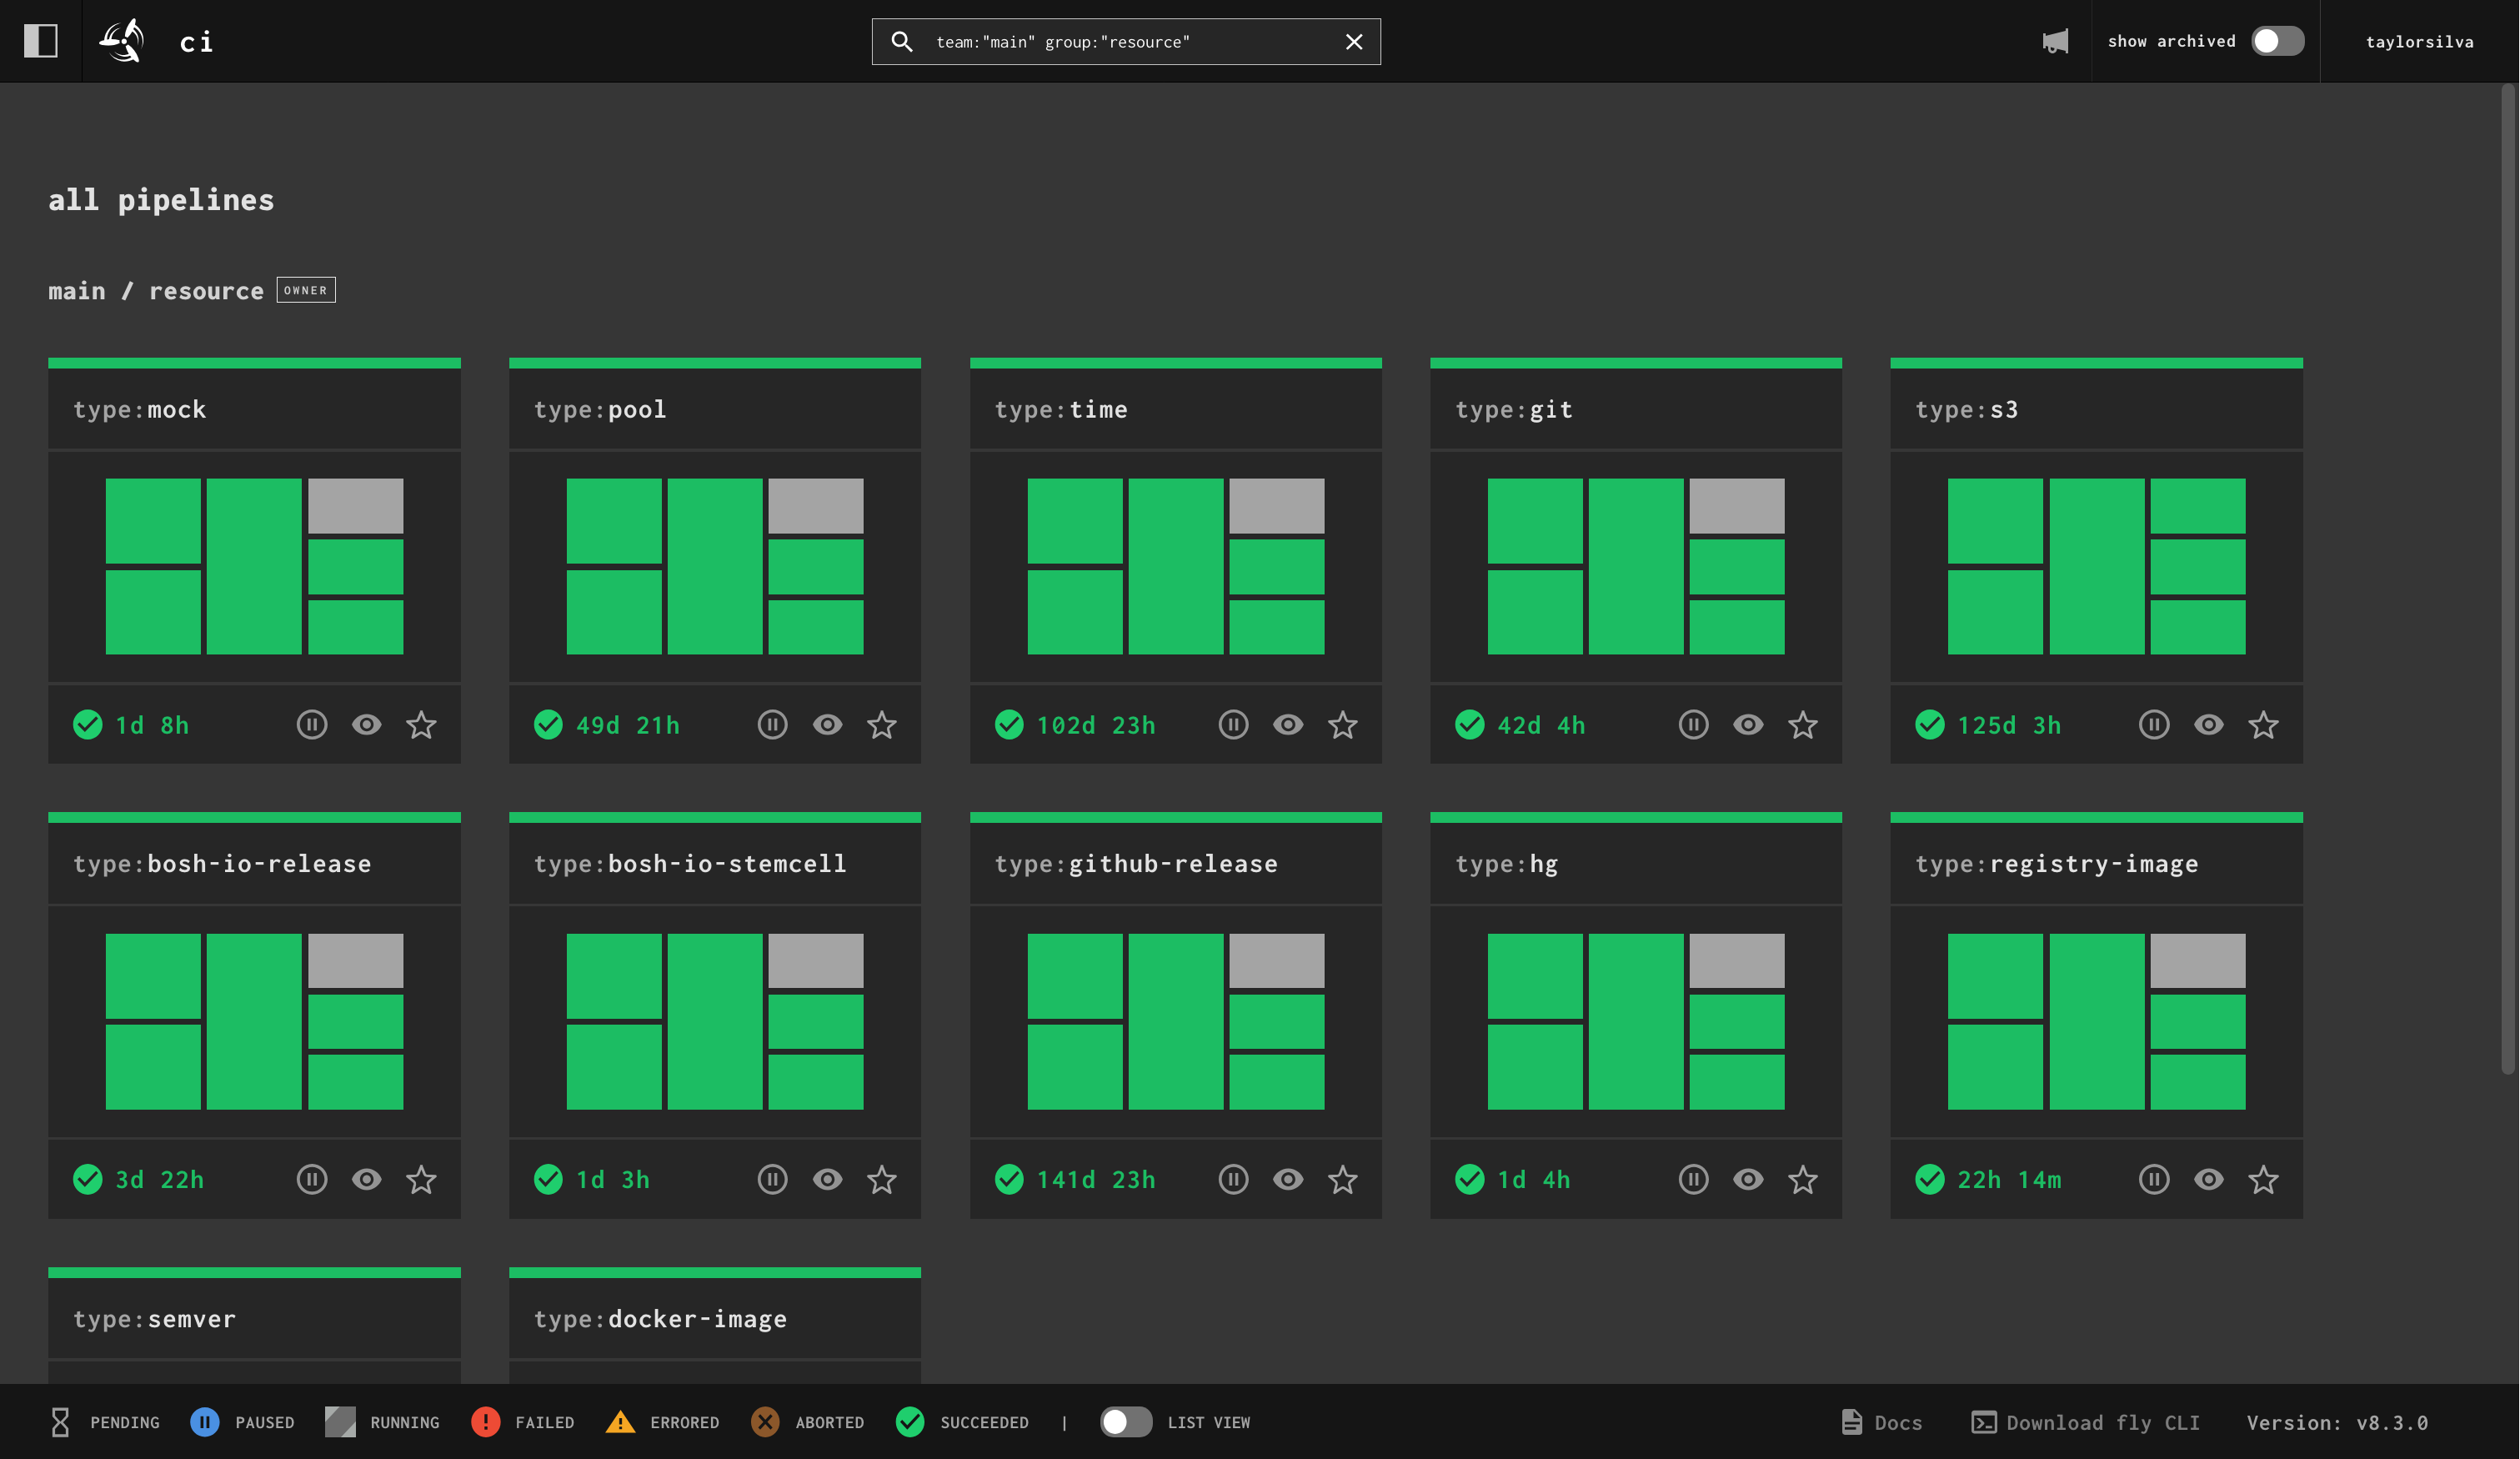Toggle visibility of type:bosh-io-stemcell pipeline
The image size is (2520, 1459).
(x=827, y=1179)
